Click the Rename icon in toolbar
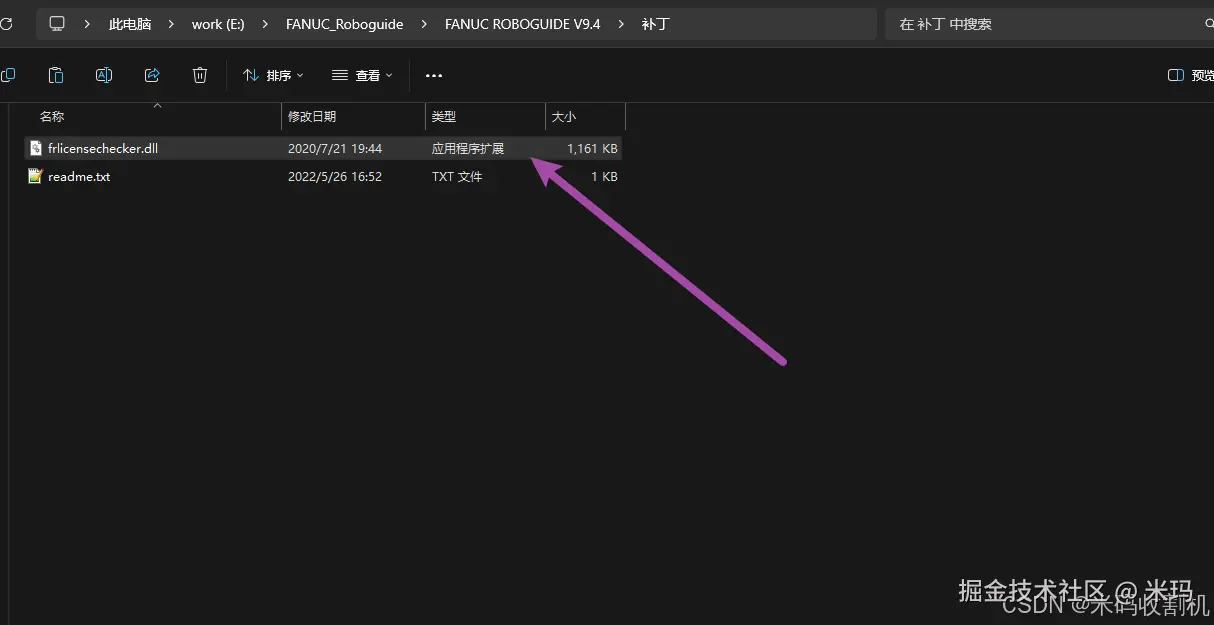The width and height of the screenshot is (1214, 625). click(104, 75)
